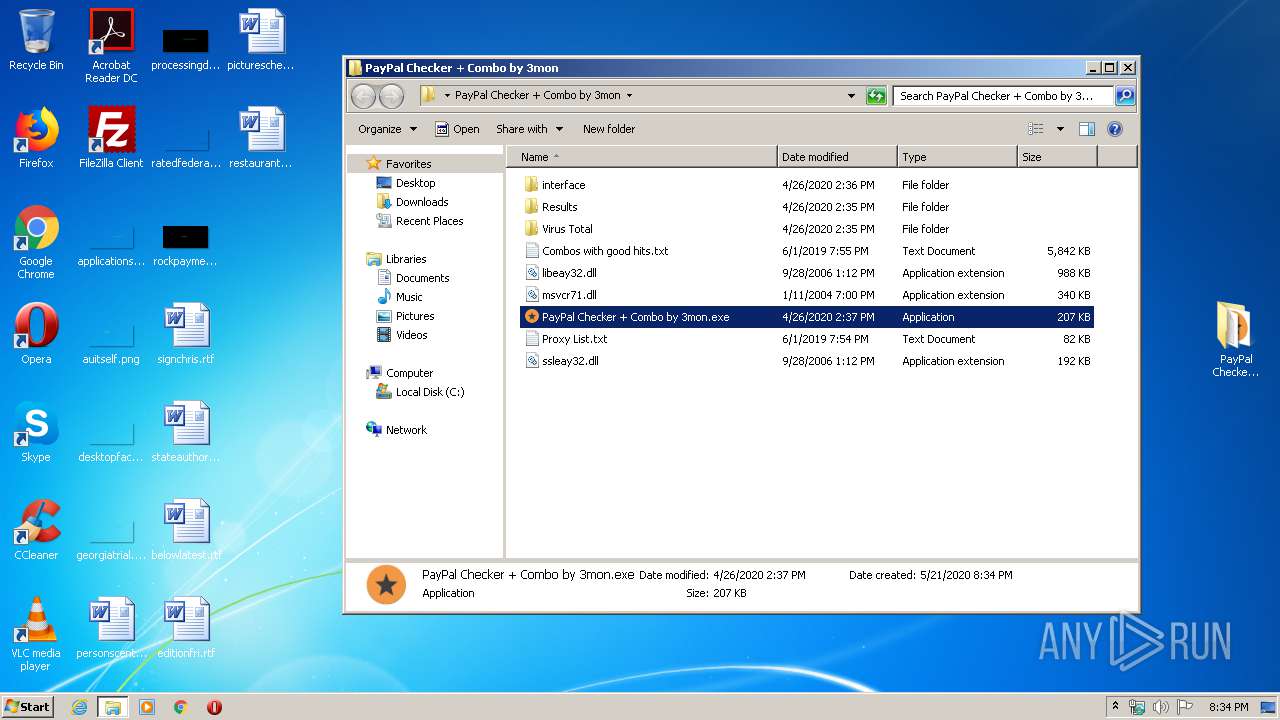1280x720 pixels.
Task: Open the Share with dropdown
Action: [529, 129]
